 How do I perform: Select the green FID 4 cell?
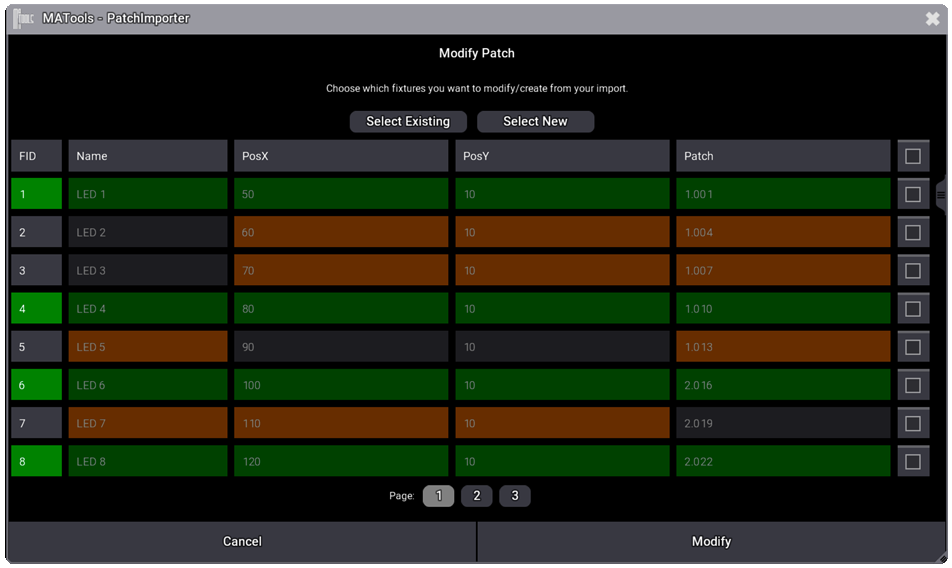tap(36, 309)
